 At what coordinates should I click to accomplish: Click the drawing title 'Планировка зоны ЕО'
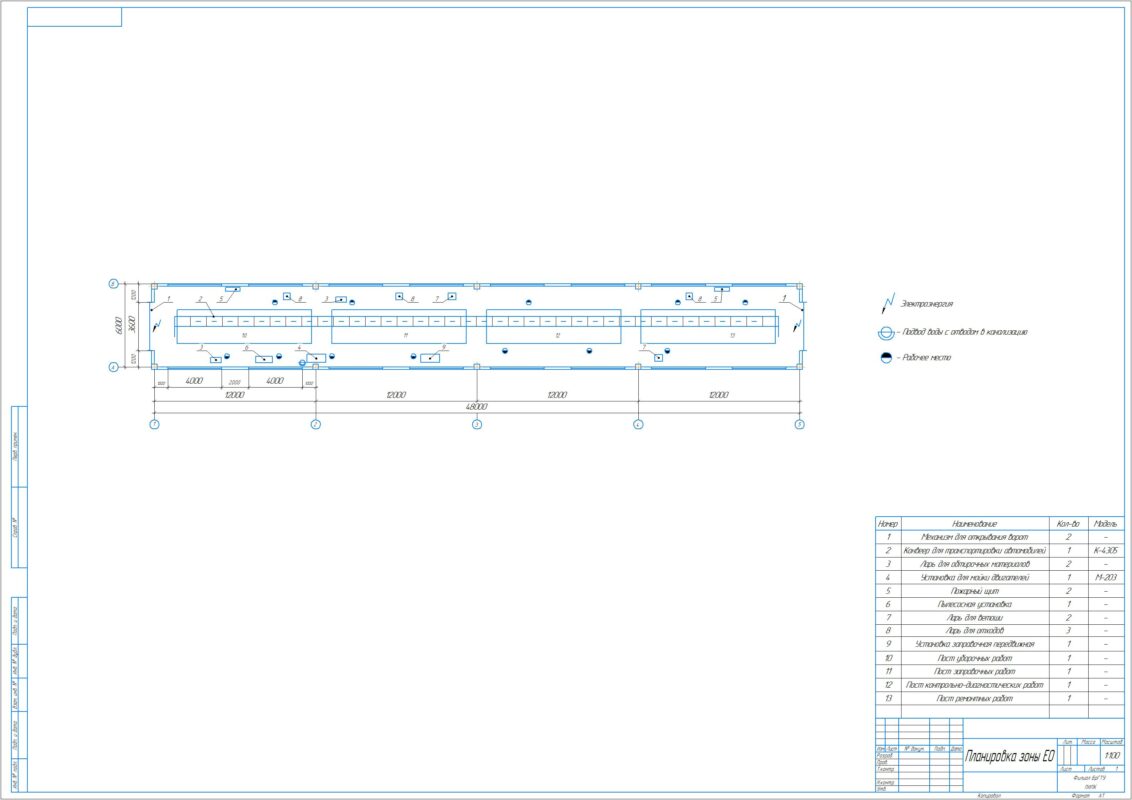point(1009,756)
